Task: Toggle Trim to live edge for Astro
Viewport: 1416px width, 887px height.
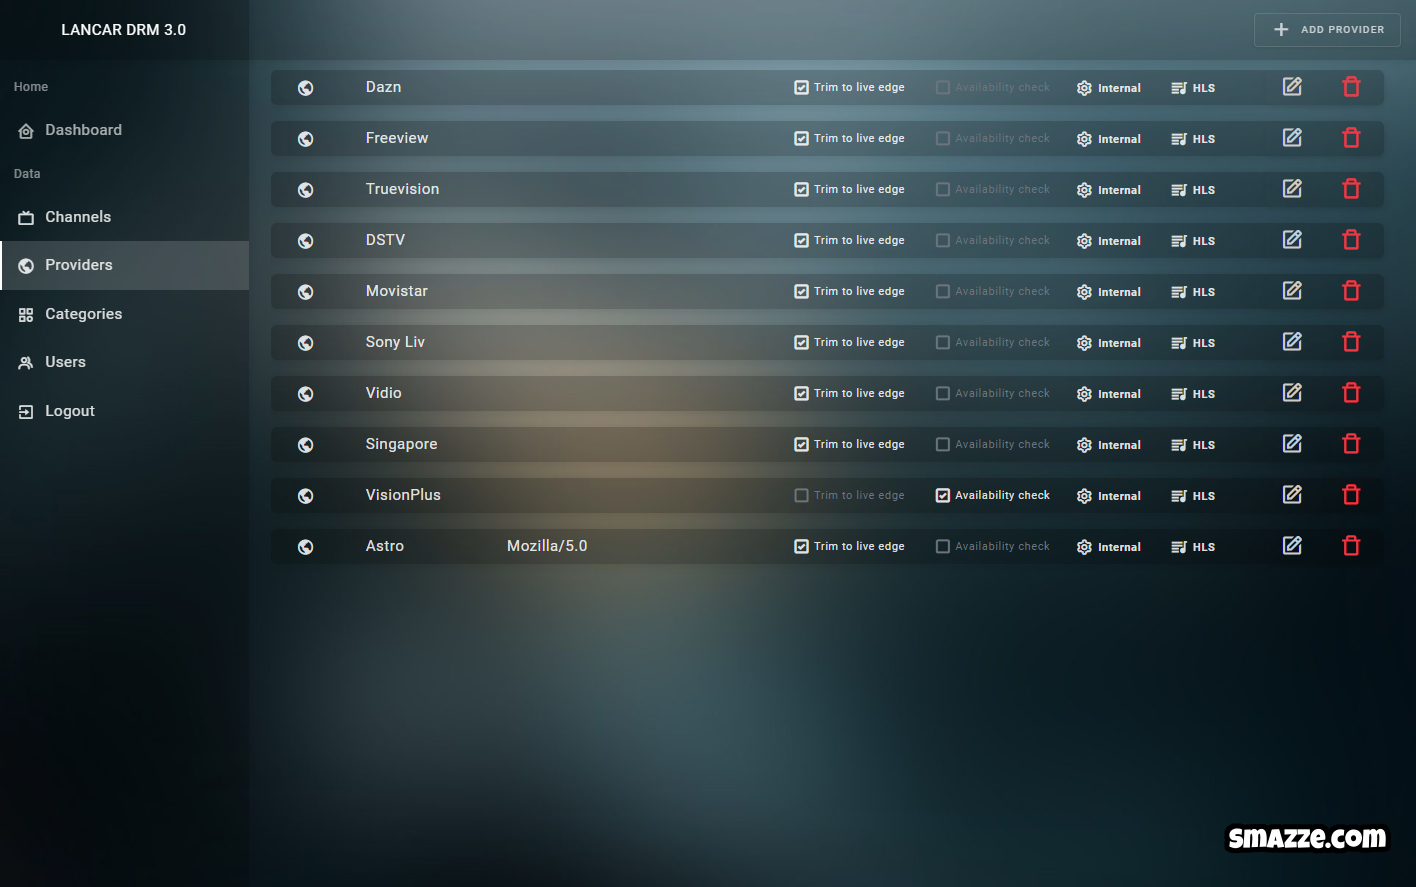Action: click(801, 546)
